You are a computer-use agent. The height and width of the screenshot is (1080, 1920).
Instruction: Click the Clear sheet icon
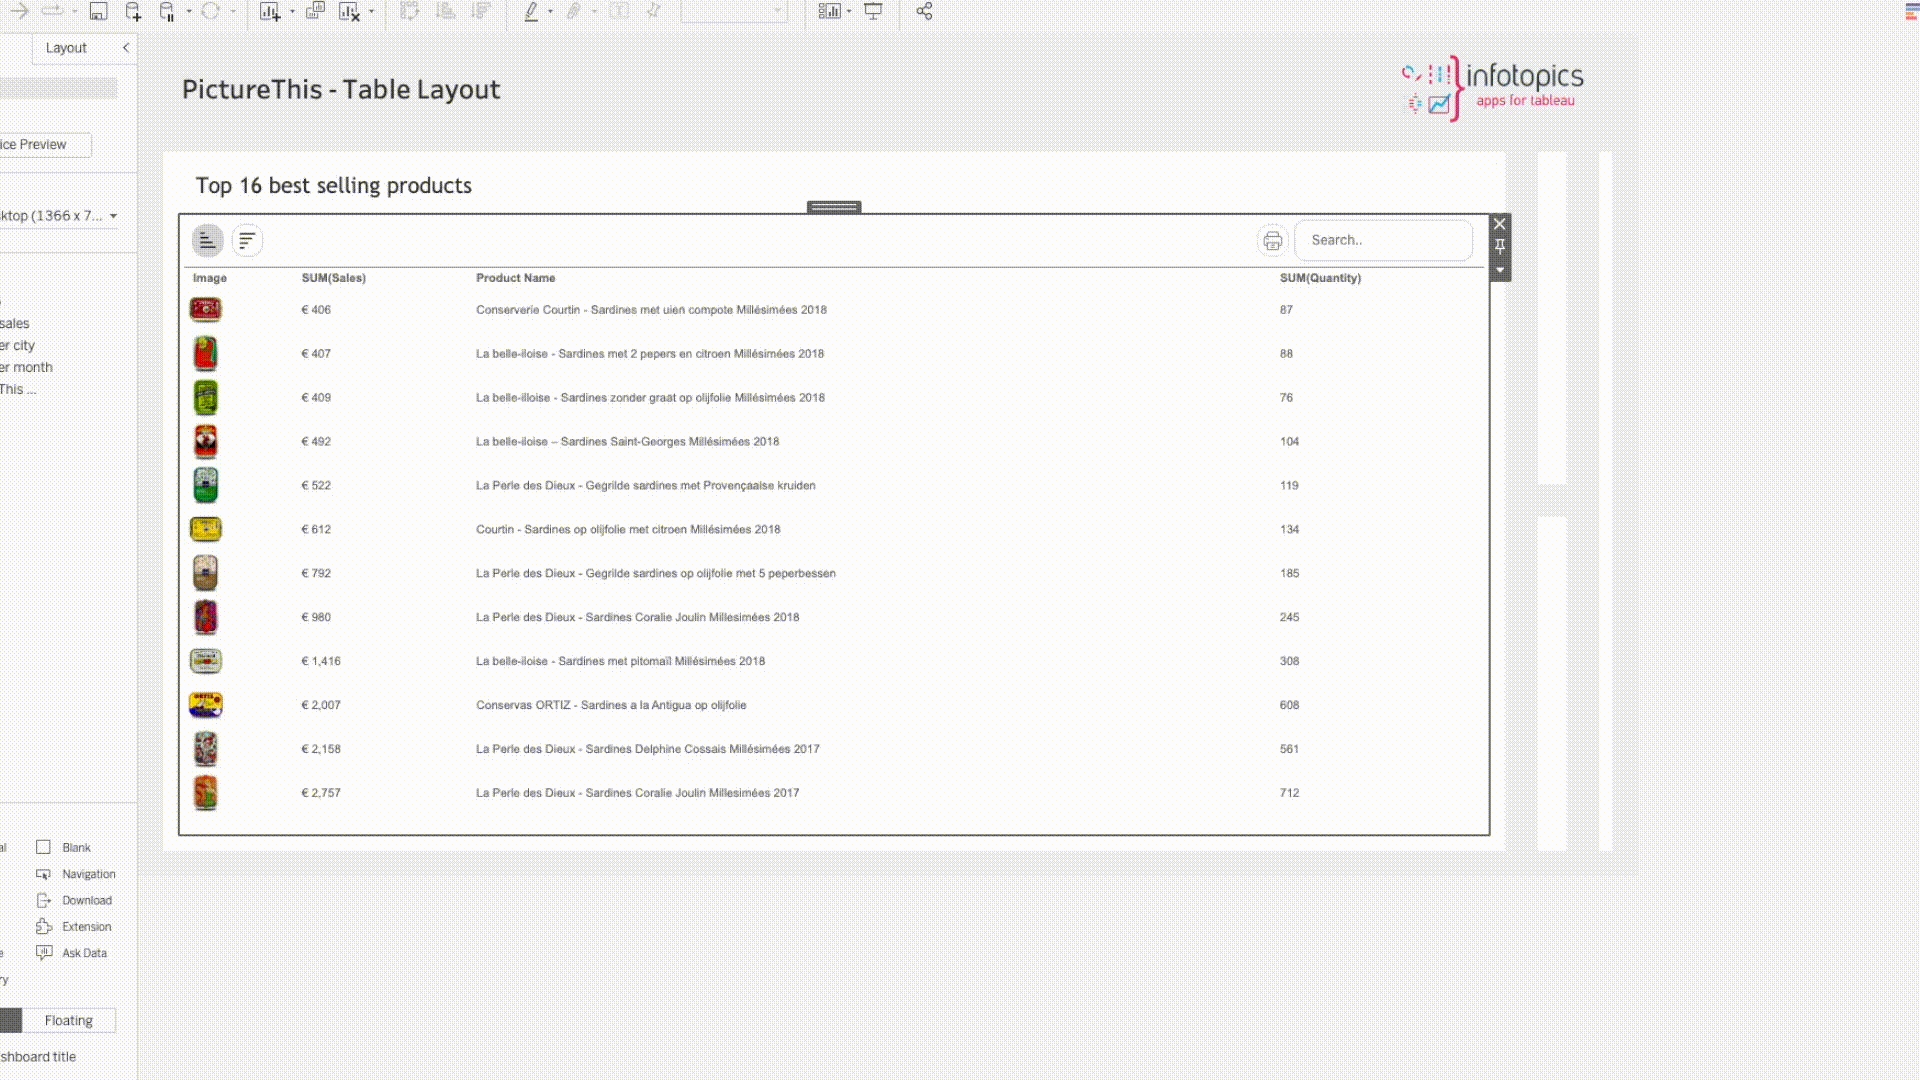348,12
